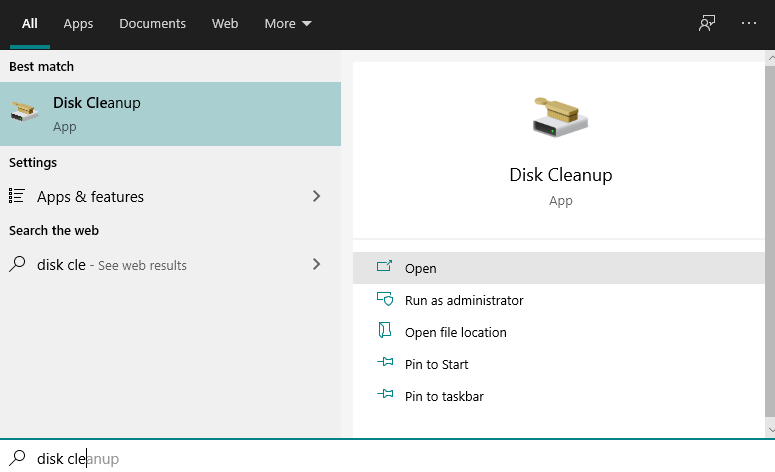Screen dimensions: 775x472
Task: Click inside the search box text field
Action: (x=386, y=458)
